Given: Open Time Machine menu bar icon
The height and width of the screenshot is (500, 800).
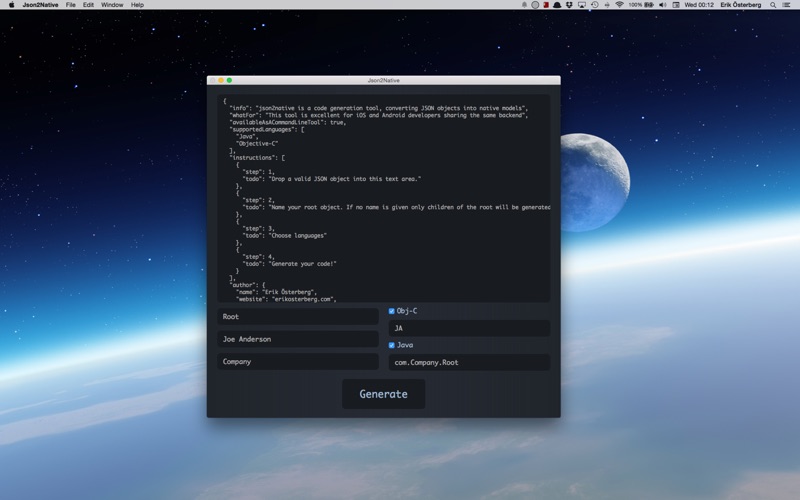Looking at the screenshot, I should pos(595,5).
